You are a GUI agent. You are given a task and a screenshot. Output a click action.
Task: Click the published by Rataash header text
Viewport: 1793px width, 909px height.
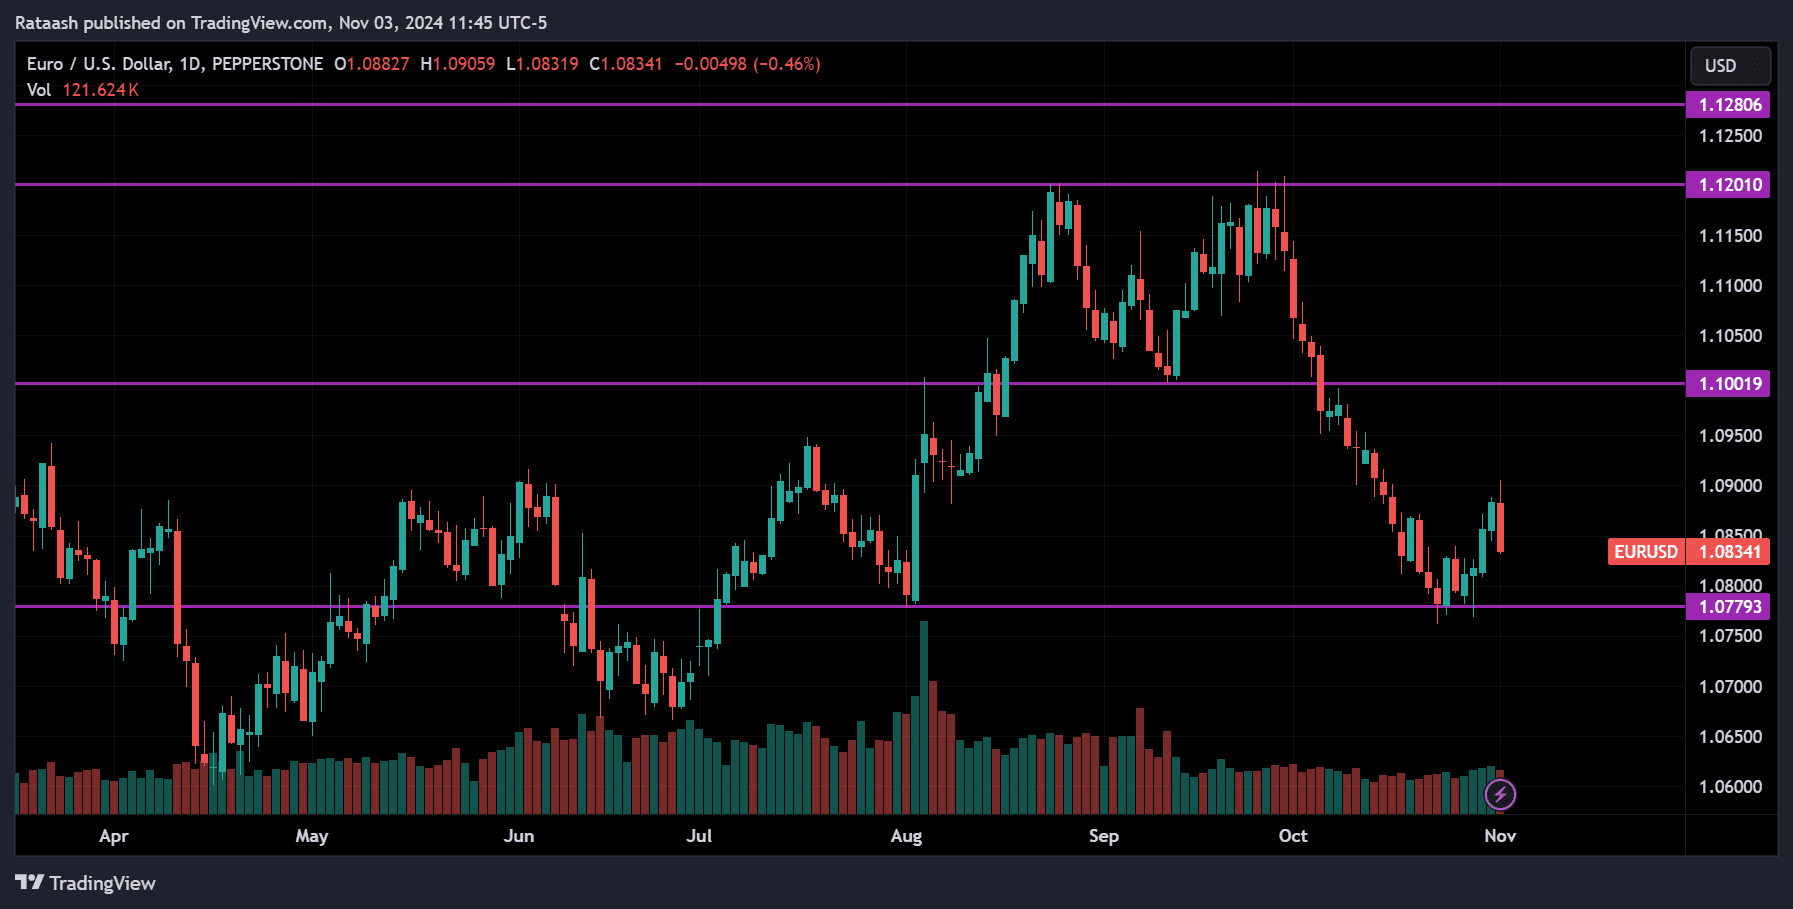pos(281,22)
